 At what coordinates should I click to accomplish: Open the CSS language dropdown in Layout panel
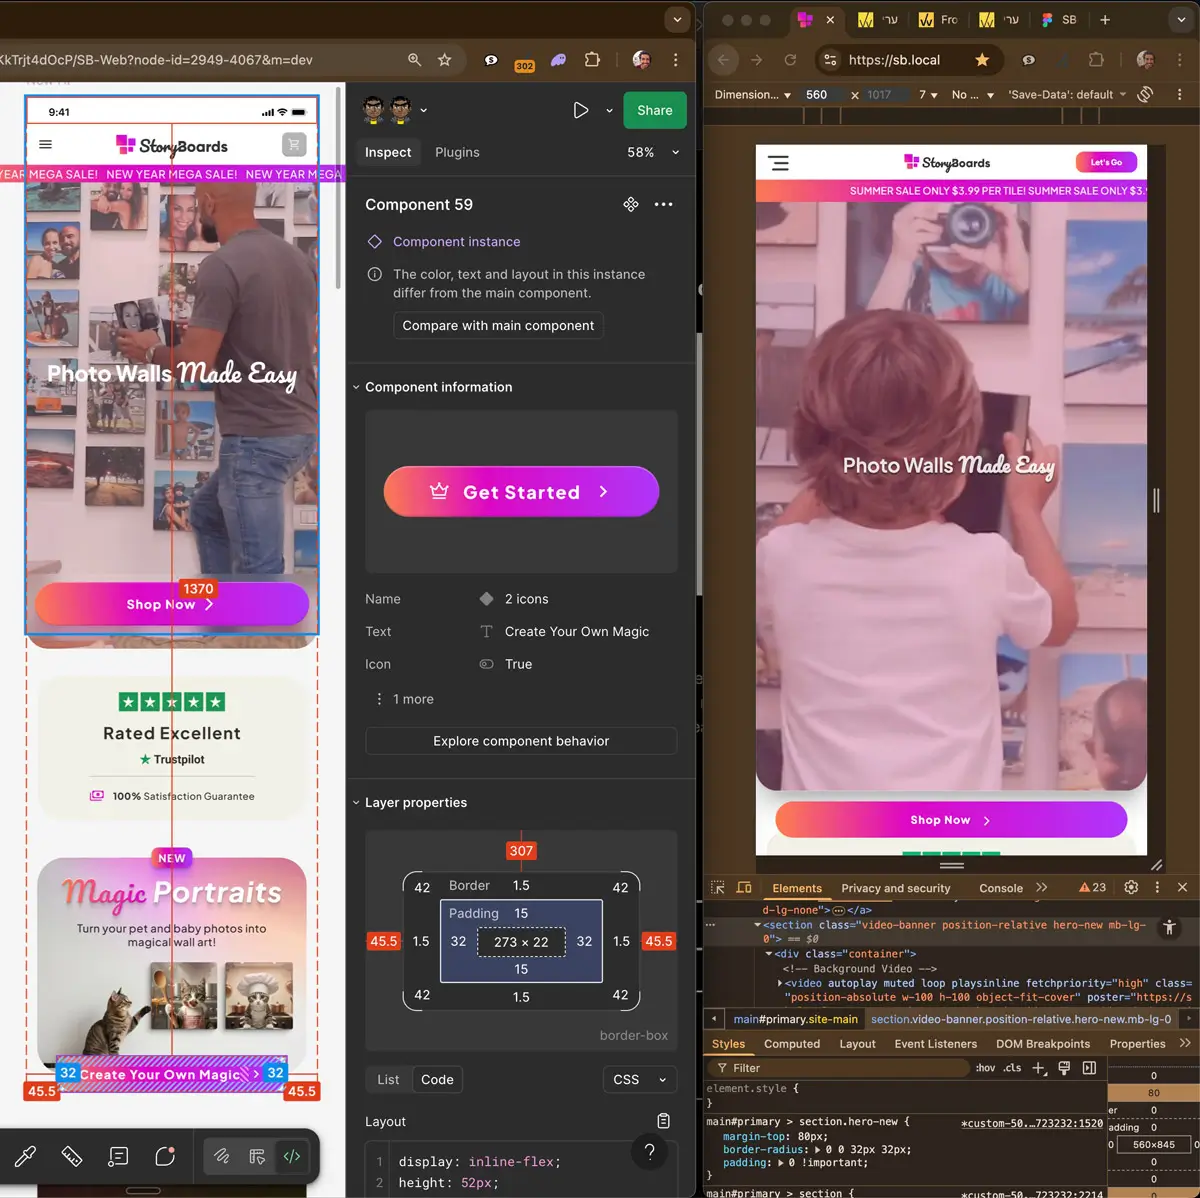coord(639,1079)
